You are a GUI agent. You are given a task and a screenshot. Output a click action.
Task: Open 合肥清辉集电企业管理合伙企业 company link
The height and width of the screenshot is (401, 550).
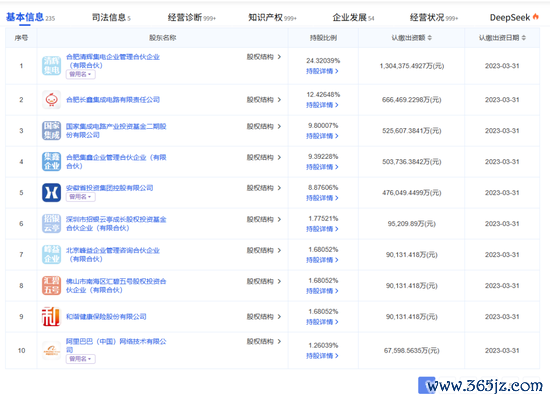(113, 61)
